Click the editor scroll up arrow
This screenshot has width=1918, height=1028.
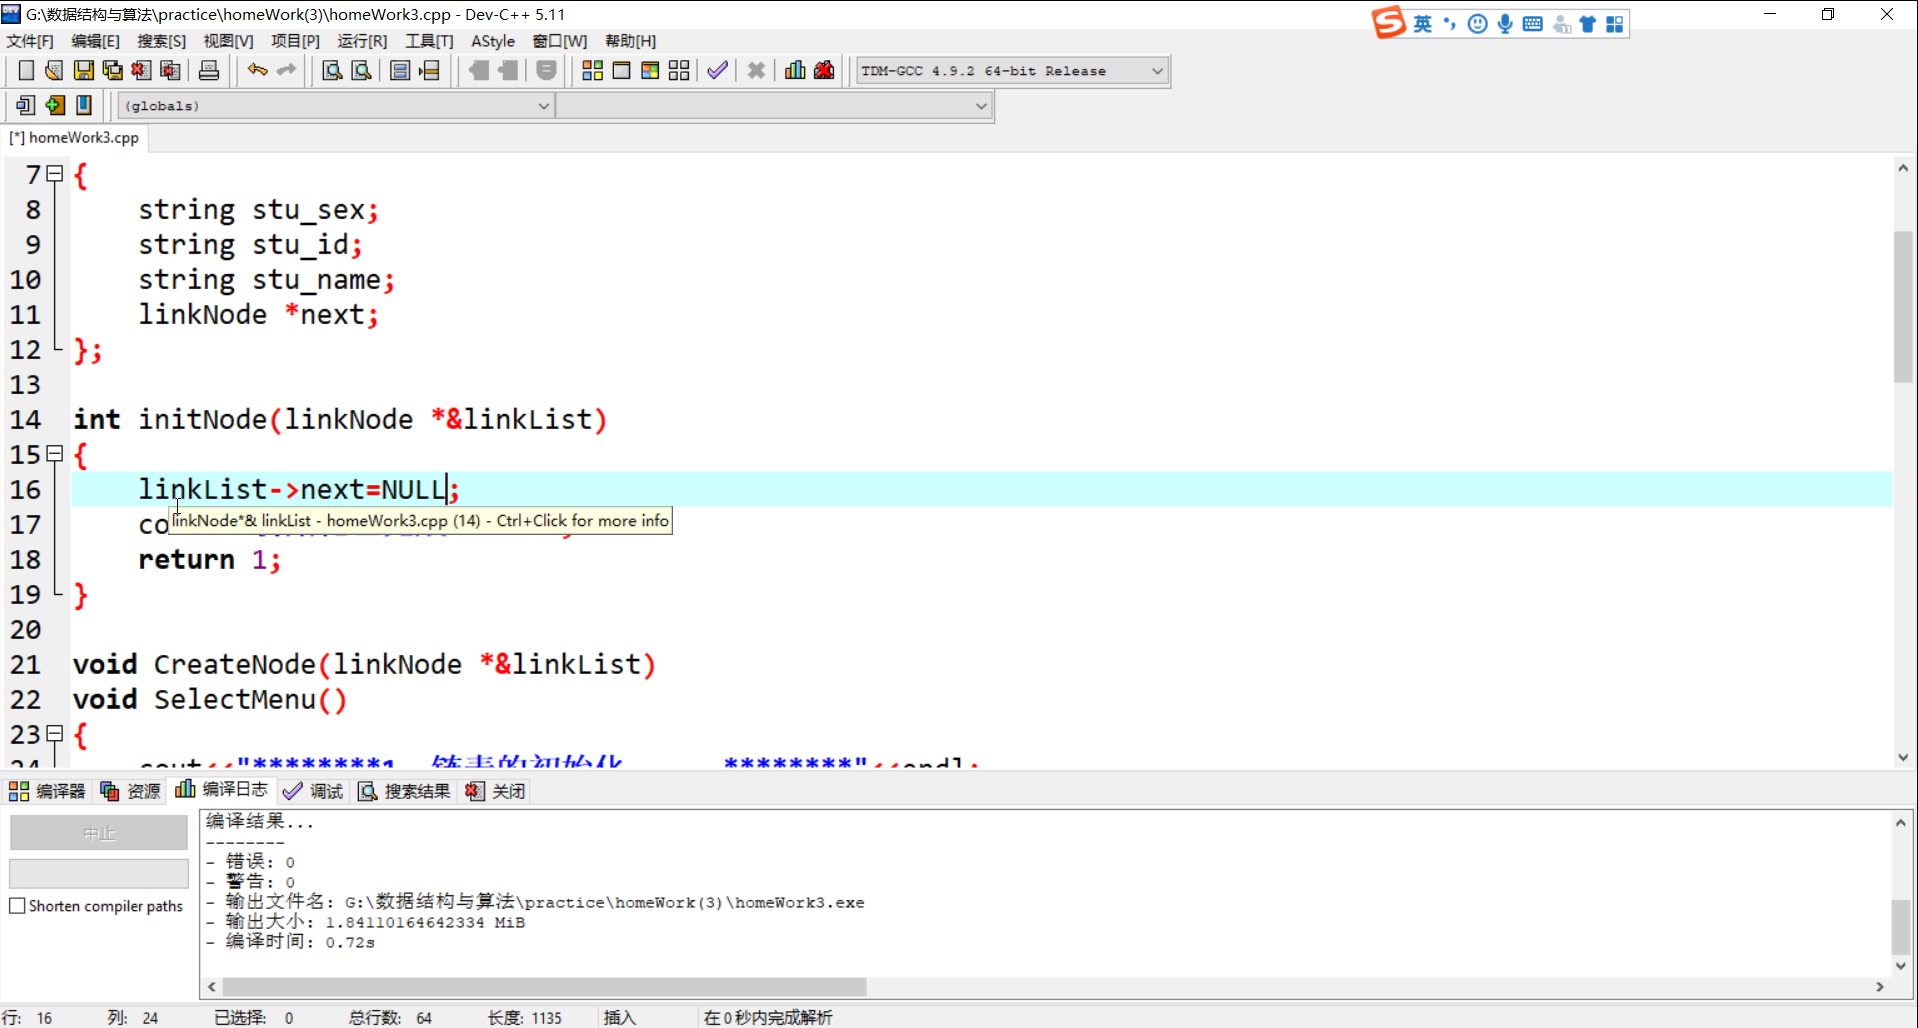point(1903,168)
